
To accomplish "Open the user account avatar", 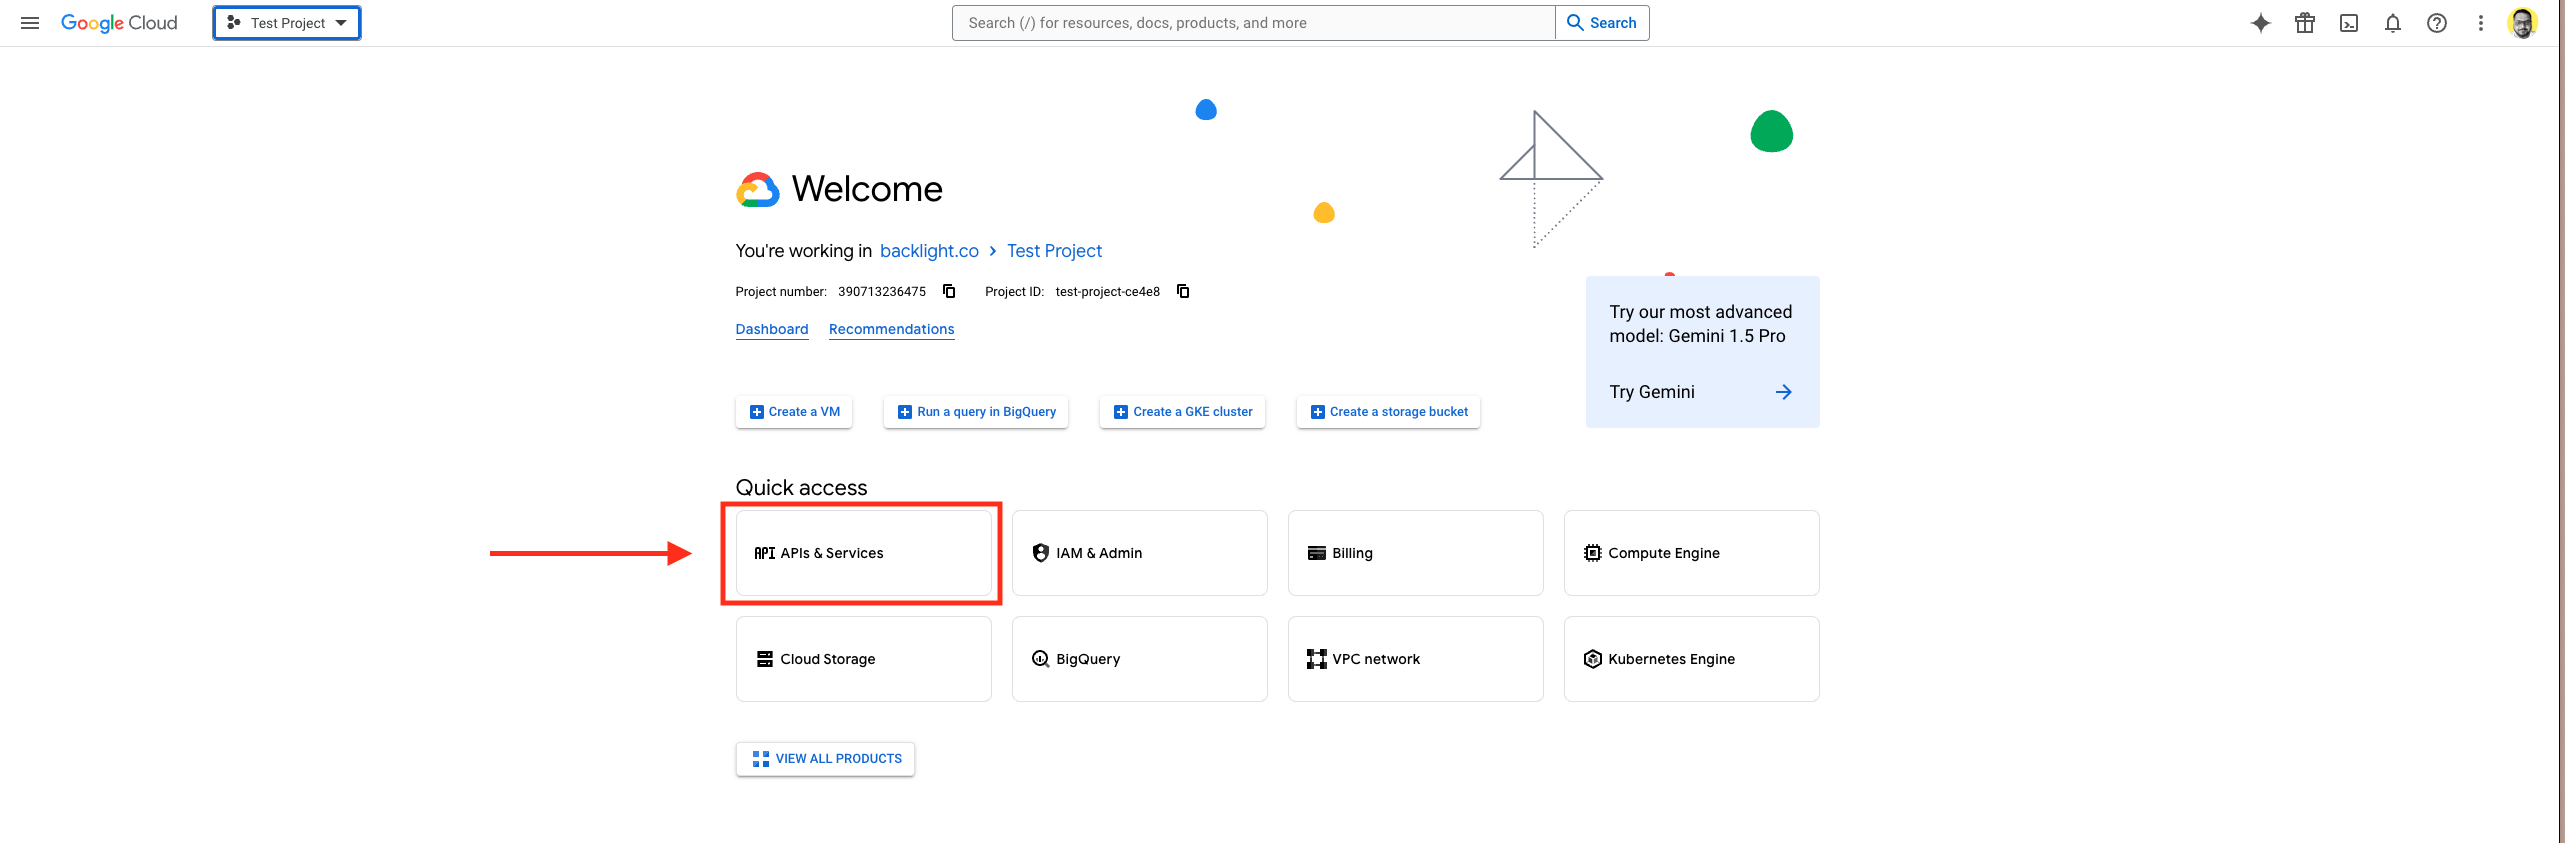I will [2523, 23].
